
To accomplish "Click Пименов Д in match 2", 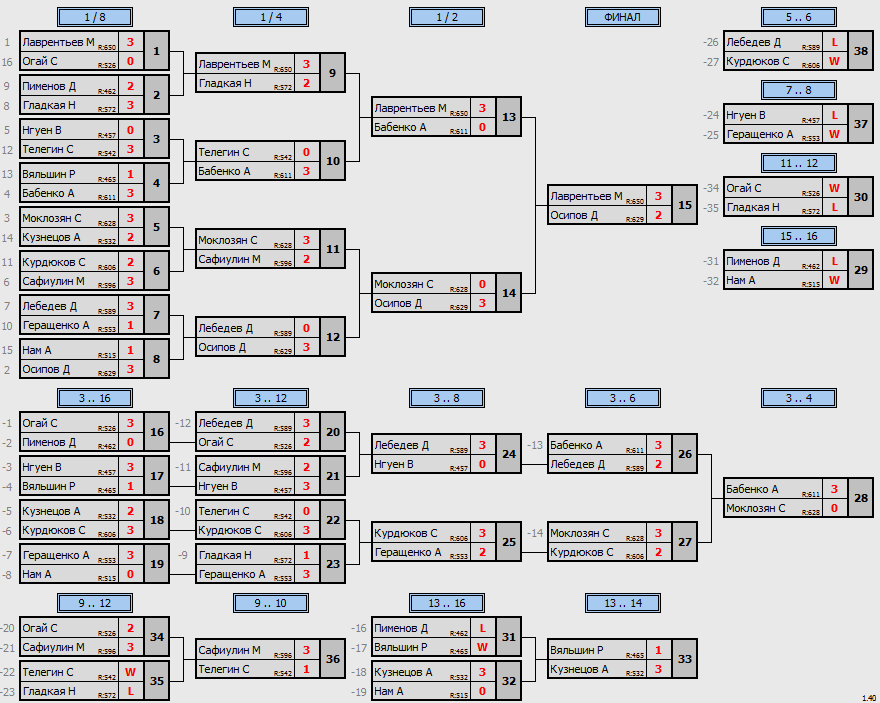I will (49, 86).
